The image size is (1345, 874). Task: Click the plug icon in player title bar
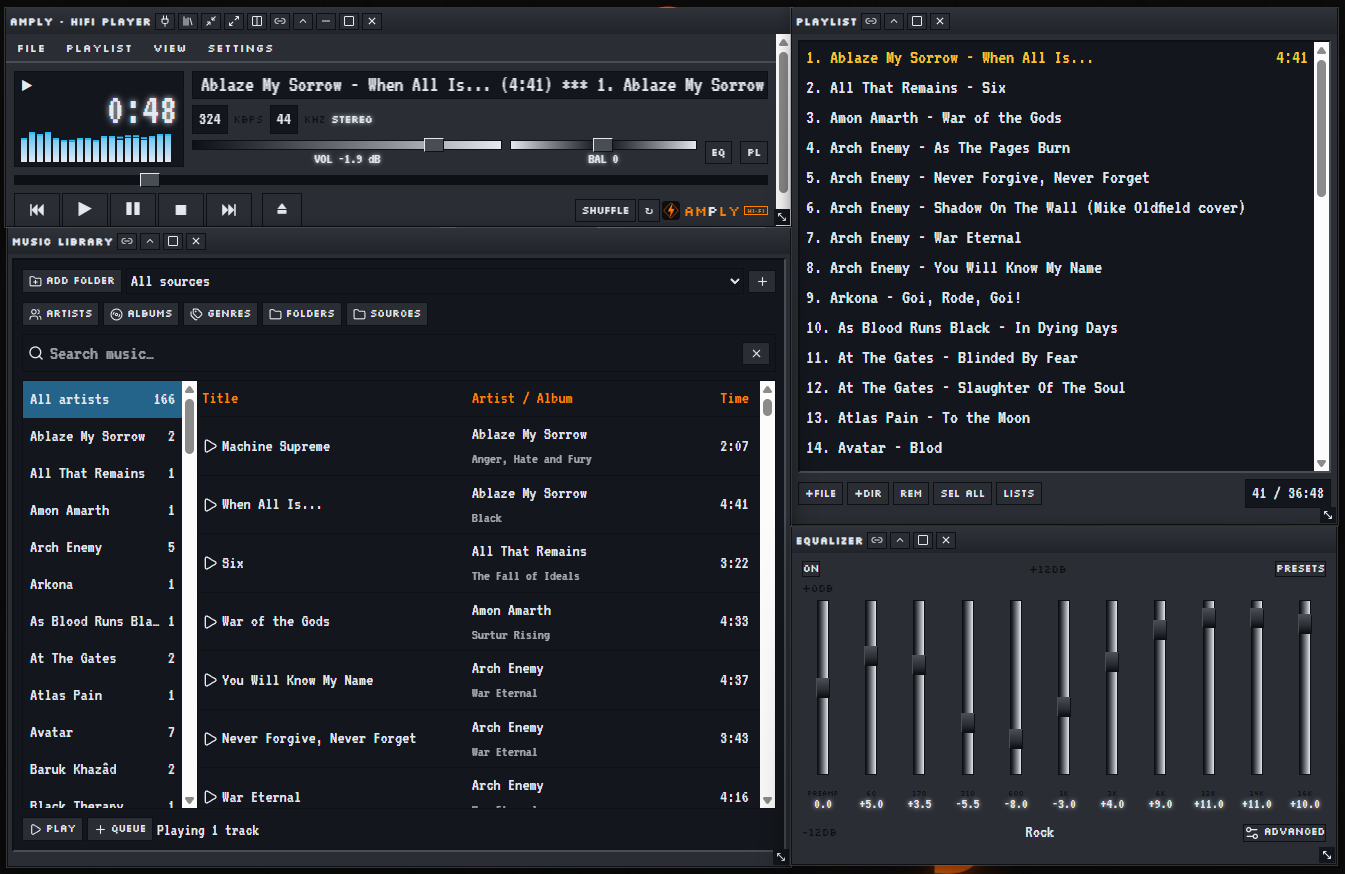[x=165, y=21]
